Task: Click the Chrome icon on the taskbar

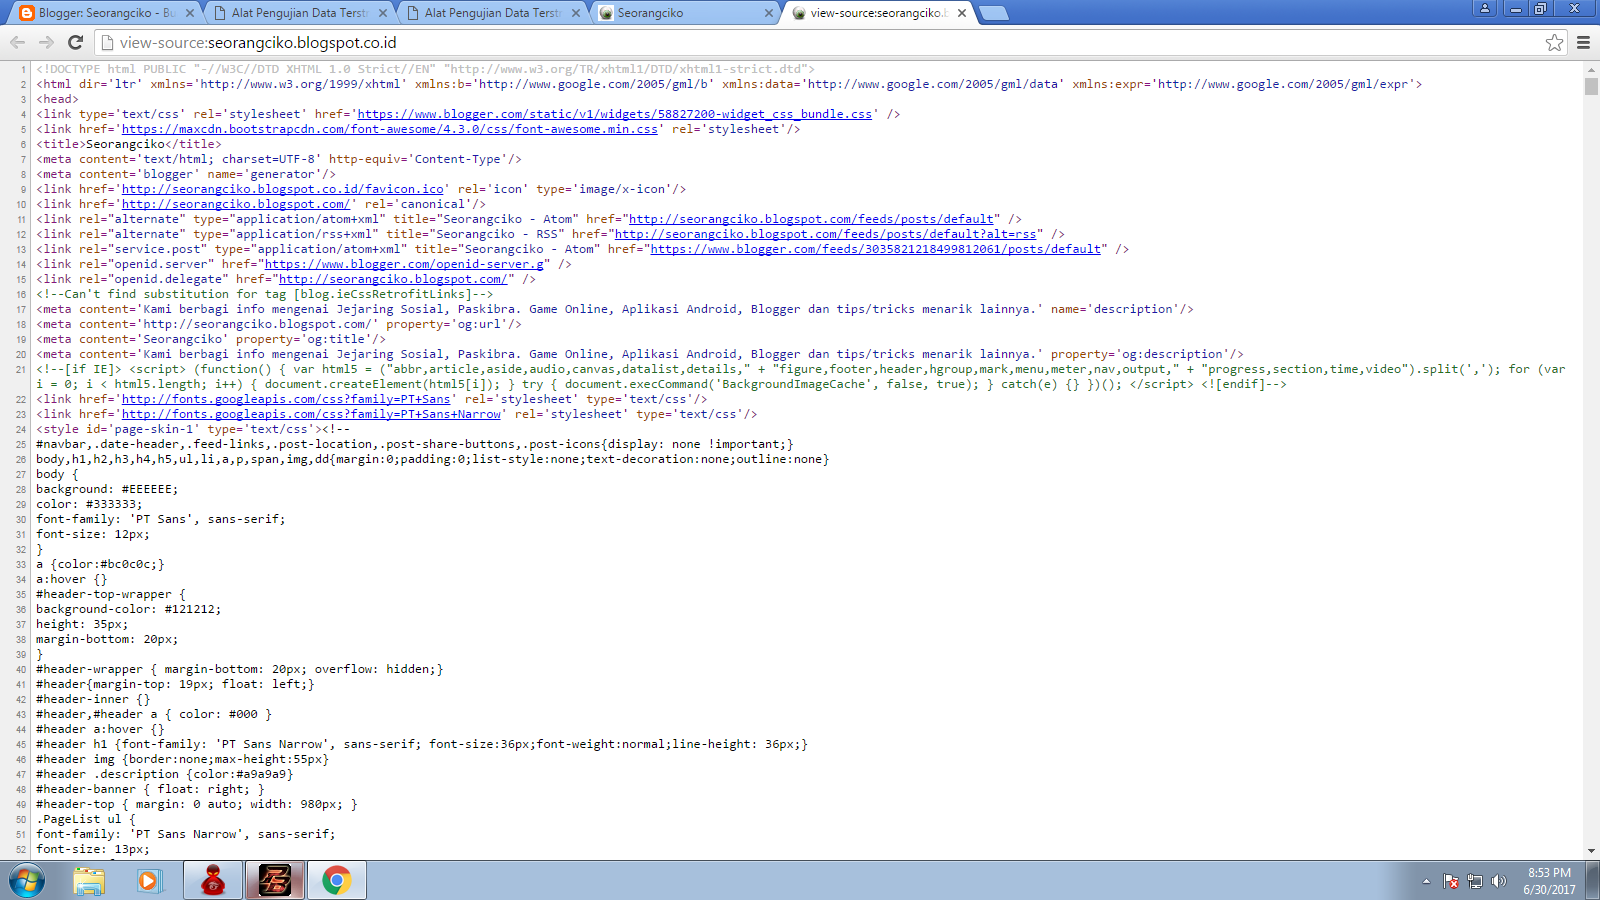Action: click(x=337, y=881)
